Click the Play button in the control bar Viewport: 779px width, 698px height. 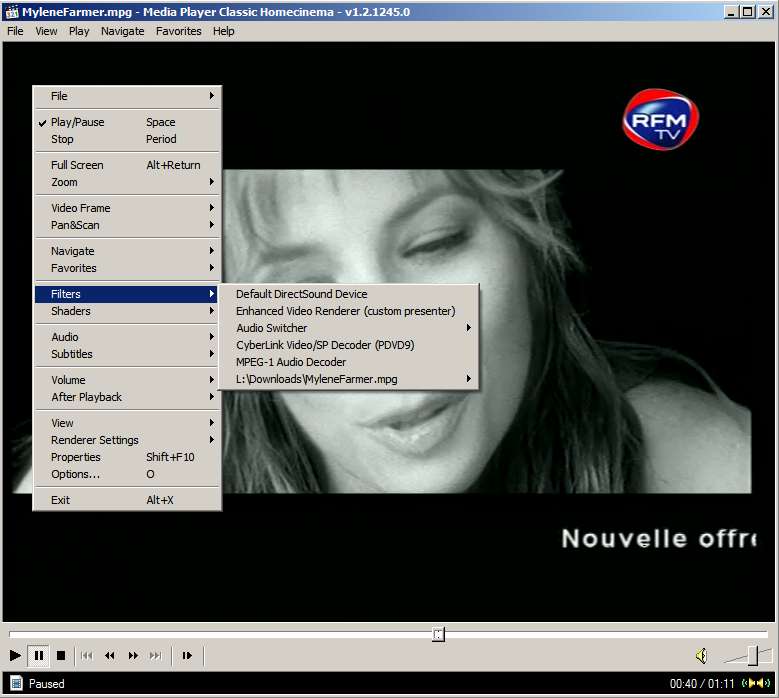point(15,656)
